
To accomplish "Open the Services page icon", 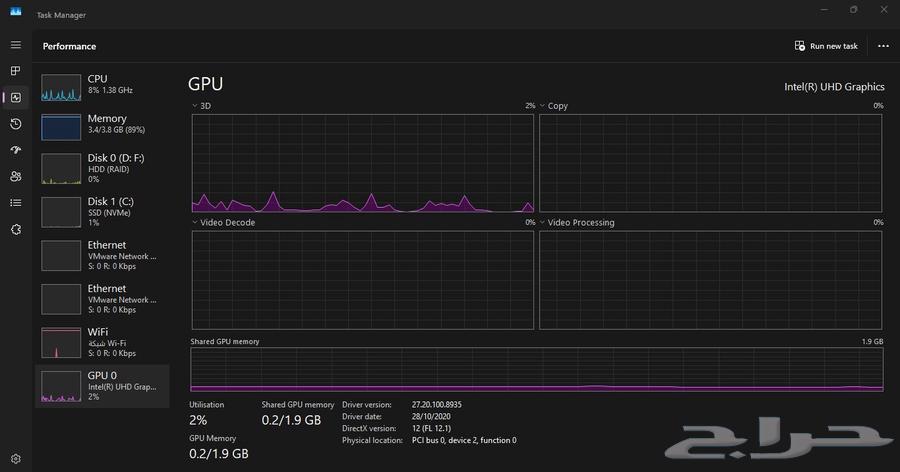I will pos(15,229).
